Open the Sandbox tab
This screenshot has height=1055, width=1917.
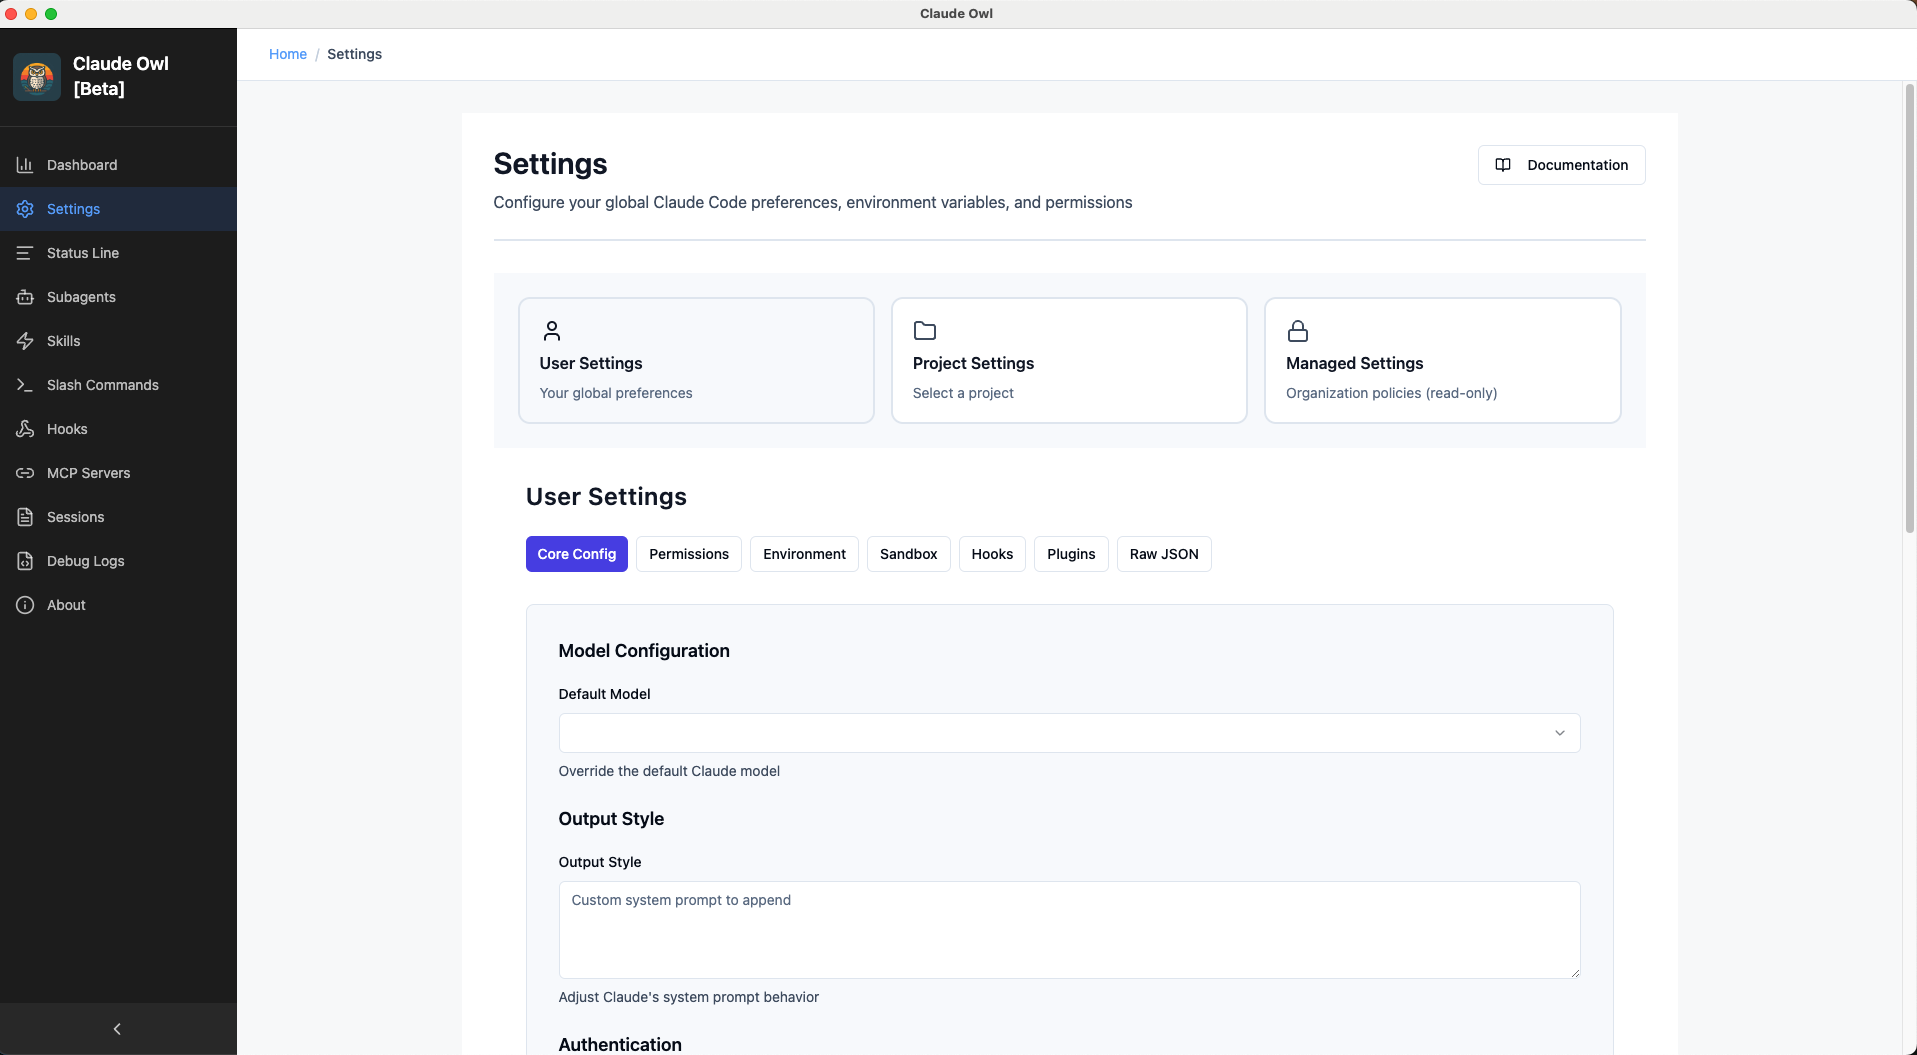[x=909, y=554]
